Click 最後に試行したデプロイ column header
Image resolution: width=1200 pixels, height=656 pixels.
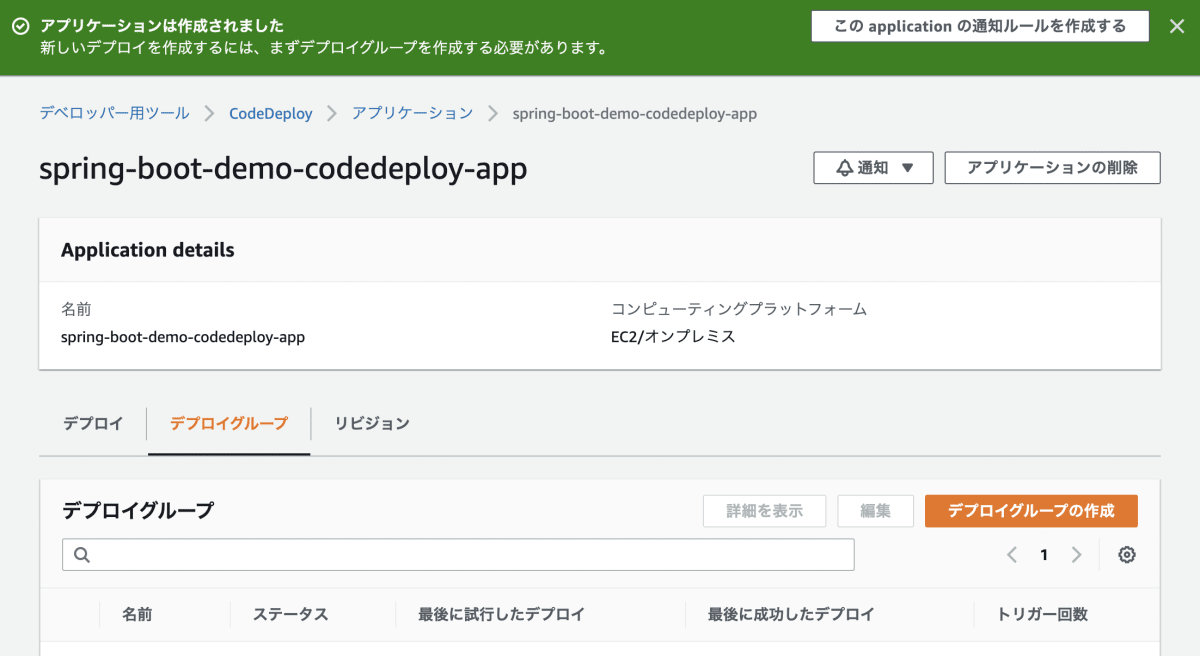(x=501, y=614)
